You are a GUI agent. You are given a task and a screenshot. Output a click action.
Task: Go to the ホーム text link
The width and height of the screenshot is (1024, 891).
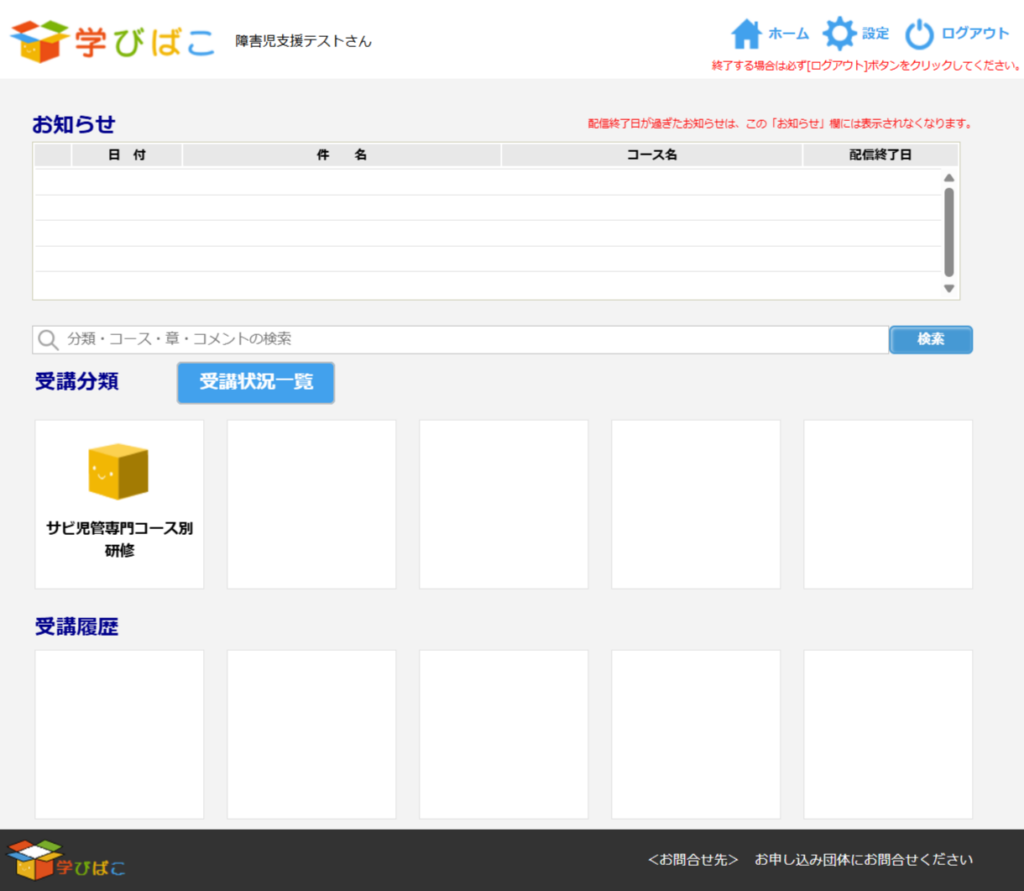pos(788,34)
